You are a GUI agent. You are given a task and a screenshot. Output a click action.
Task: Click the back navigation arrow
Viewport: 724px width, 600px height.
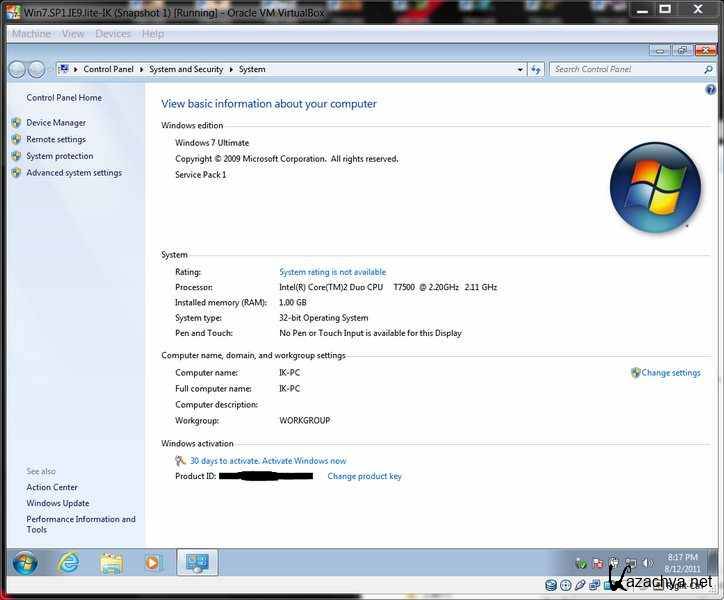pyautogui.click(x=17, y=70)
